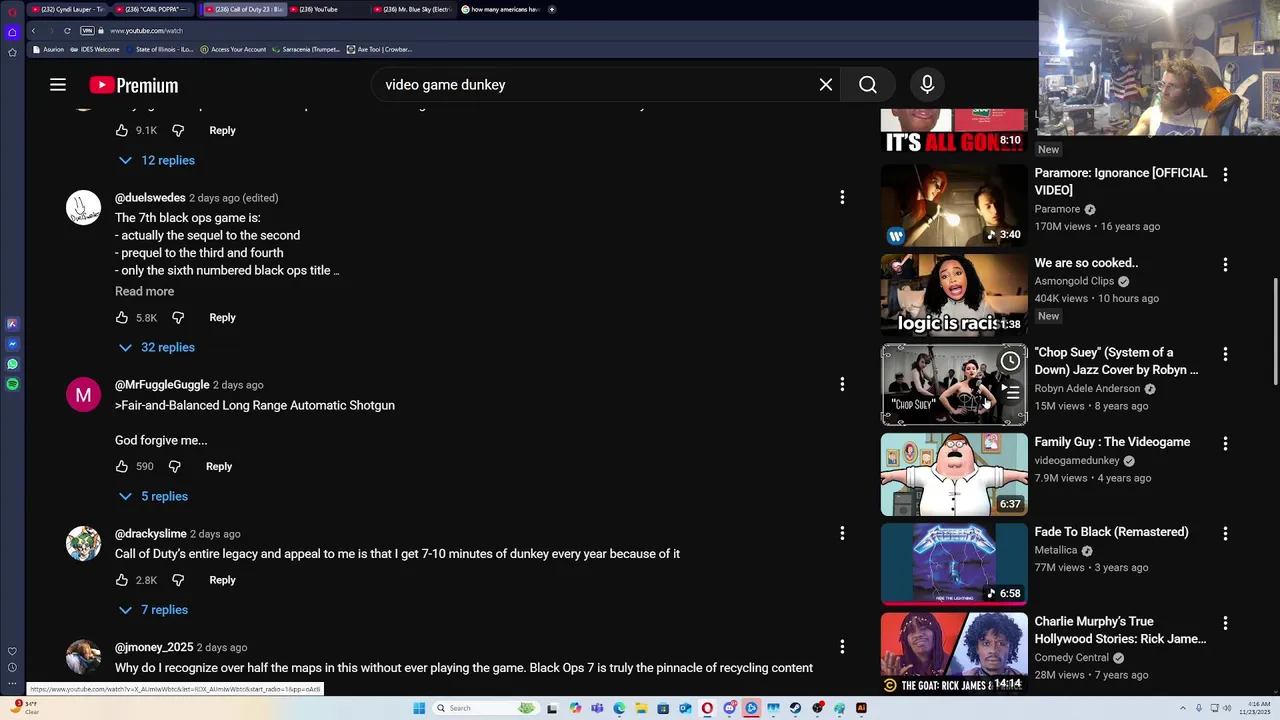The height and width of the screenshot is (720, 1280).
Task: Dislike the @drackyslime comment
Action: 178,580
